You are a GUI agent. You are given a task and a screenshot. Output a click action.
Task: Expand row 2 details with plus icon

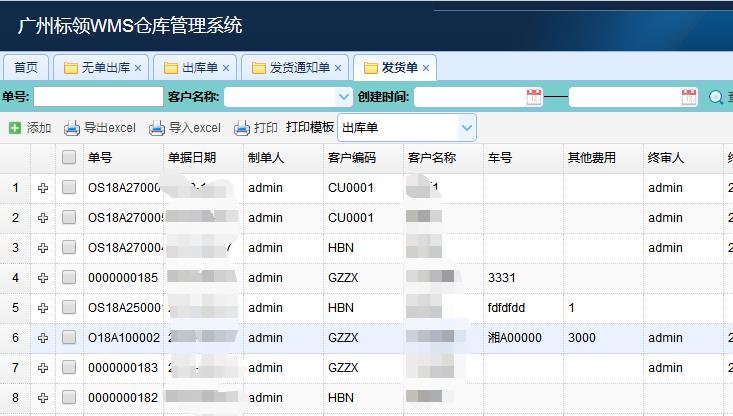coord(43,217)
